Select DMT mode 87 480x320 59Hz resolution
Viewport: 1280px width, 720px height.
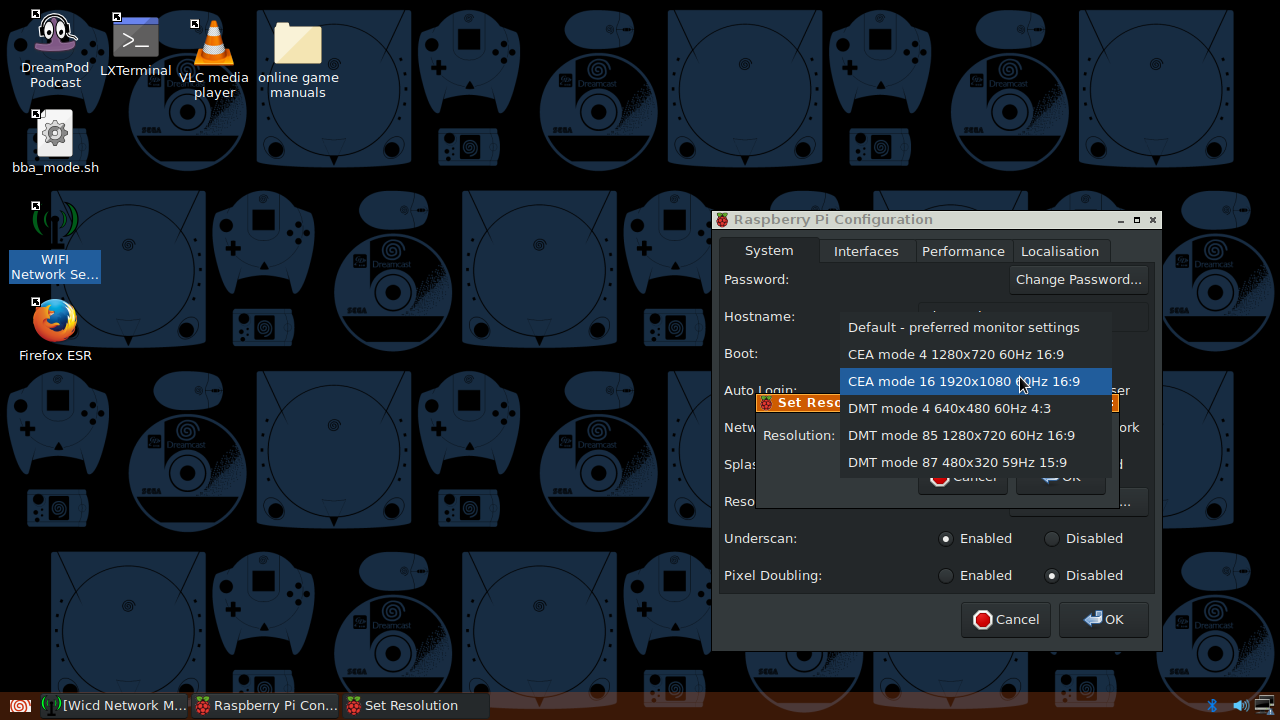(976, 462)
